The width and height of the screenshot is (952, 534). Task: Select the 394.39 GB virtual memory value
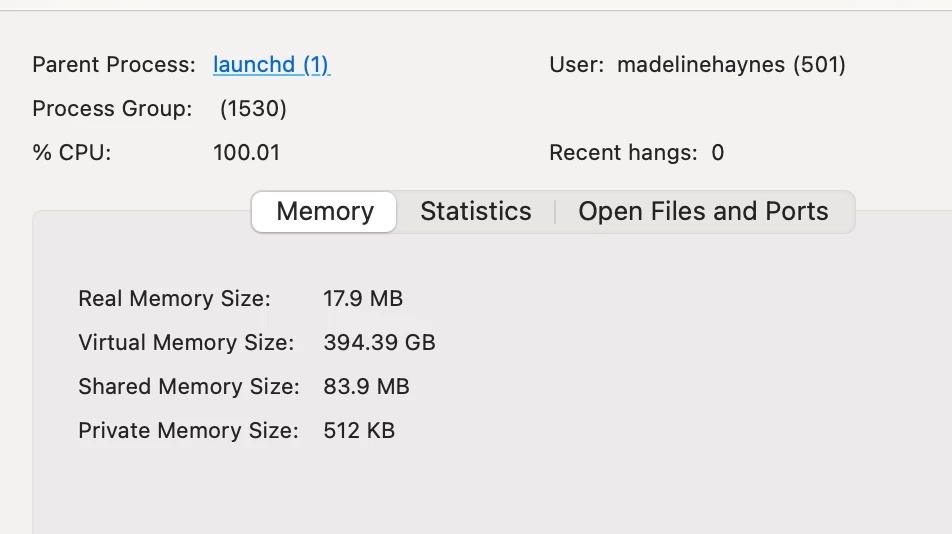[379, 343]
